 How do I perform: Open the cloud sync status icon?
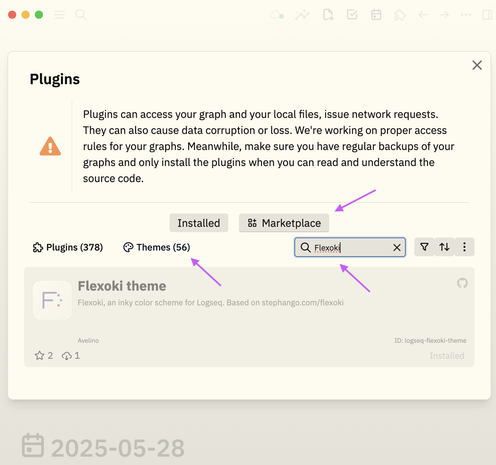[x=277, y=15]
